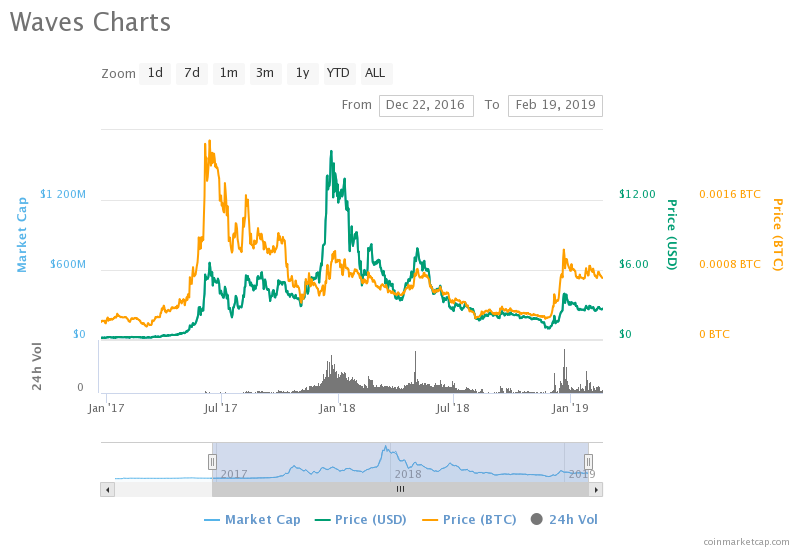This screenshot has width=800, height=550.
Task: Click the 0.0008 BTC axis label
Action: click(x=730, y=264)
